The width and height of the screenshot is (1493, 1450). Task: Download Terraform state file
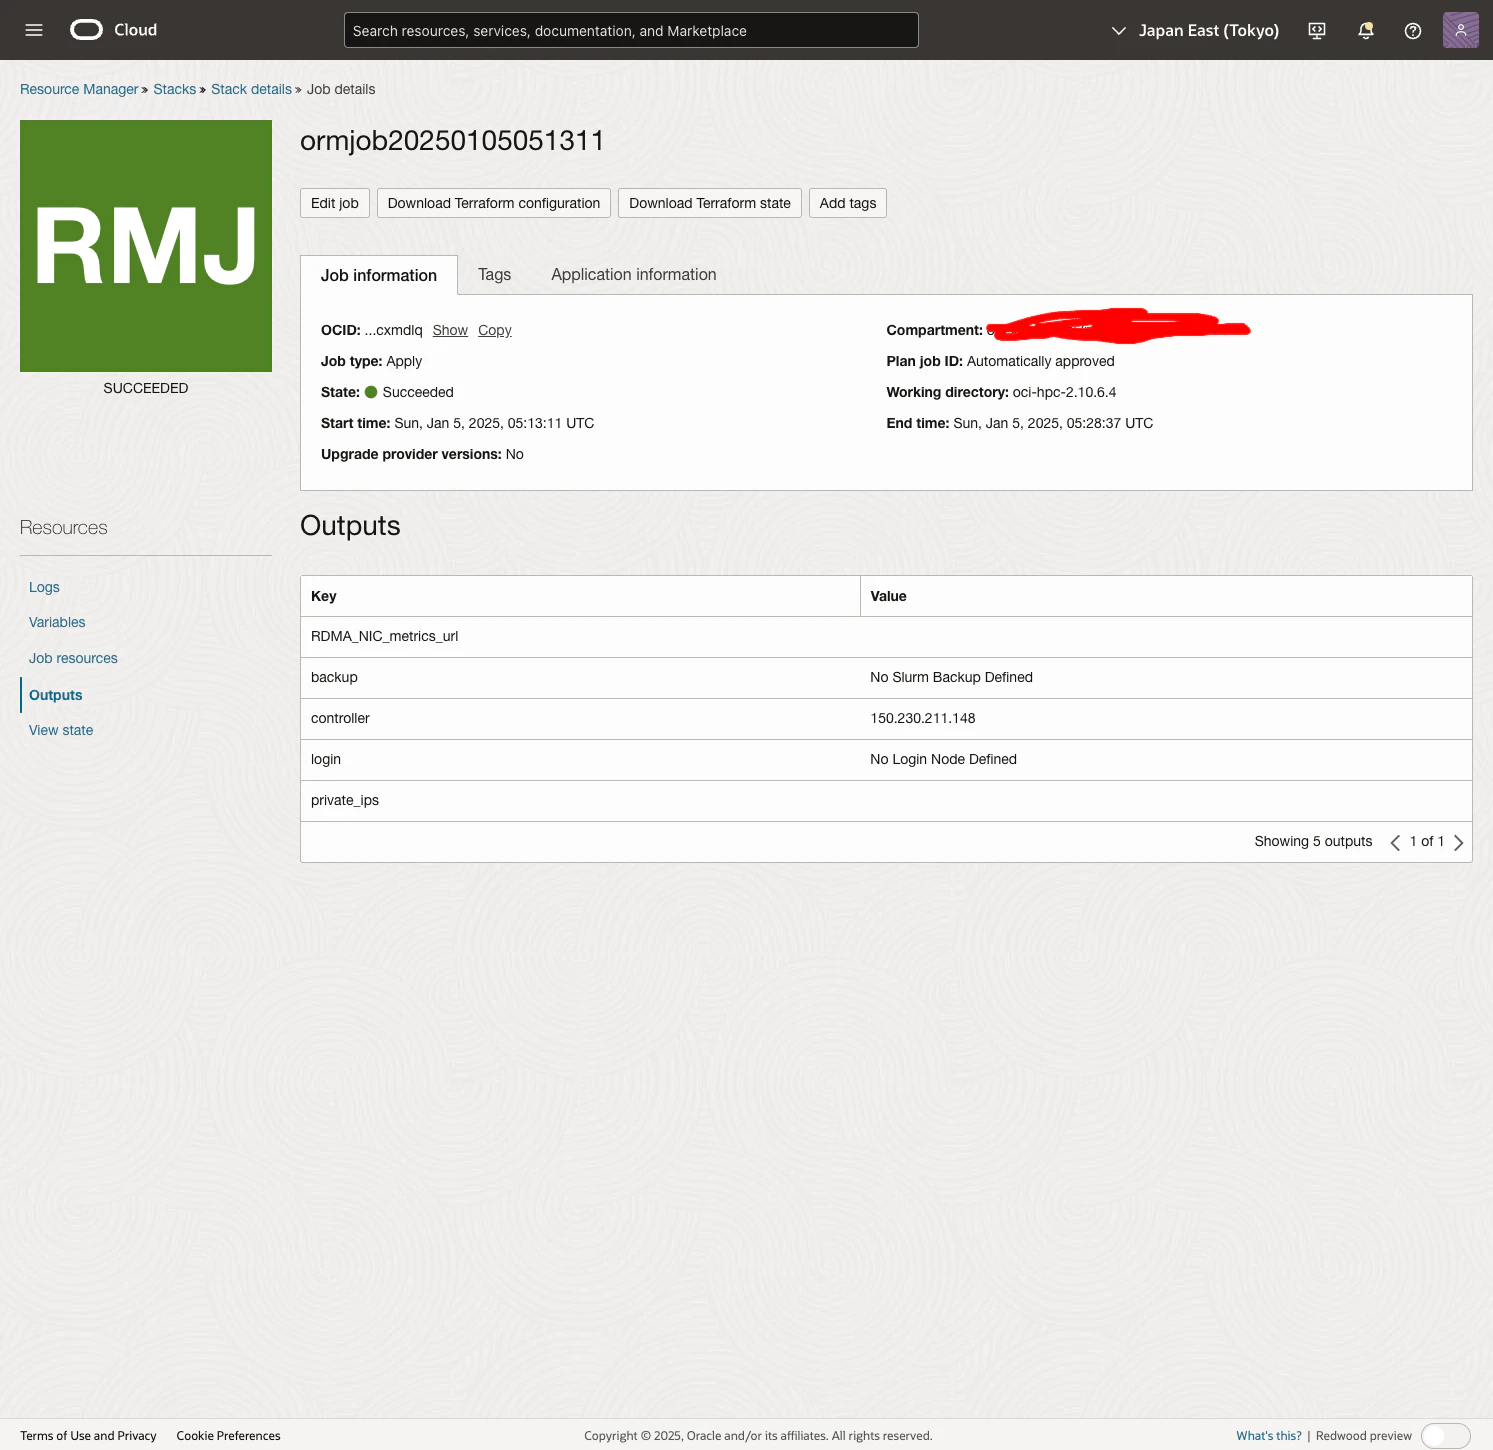point(710,203)
